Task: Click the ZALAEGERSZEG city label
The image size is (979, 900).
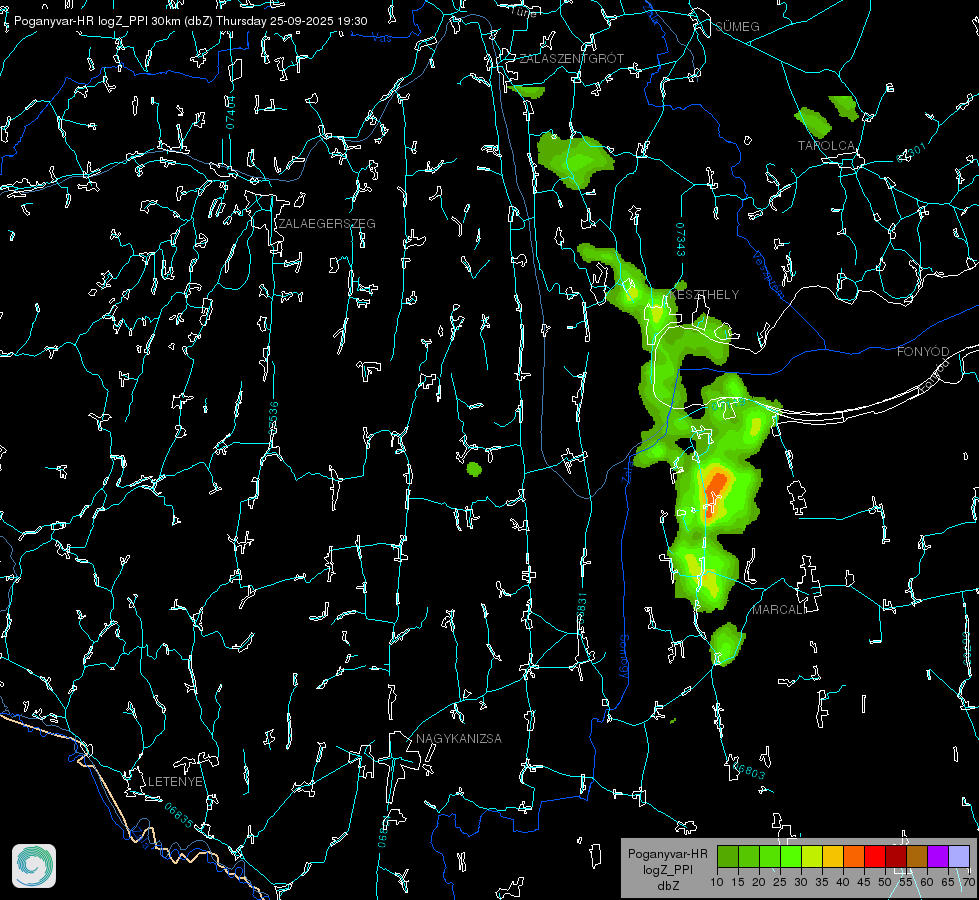Action: 327,224
